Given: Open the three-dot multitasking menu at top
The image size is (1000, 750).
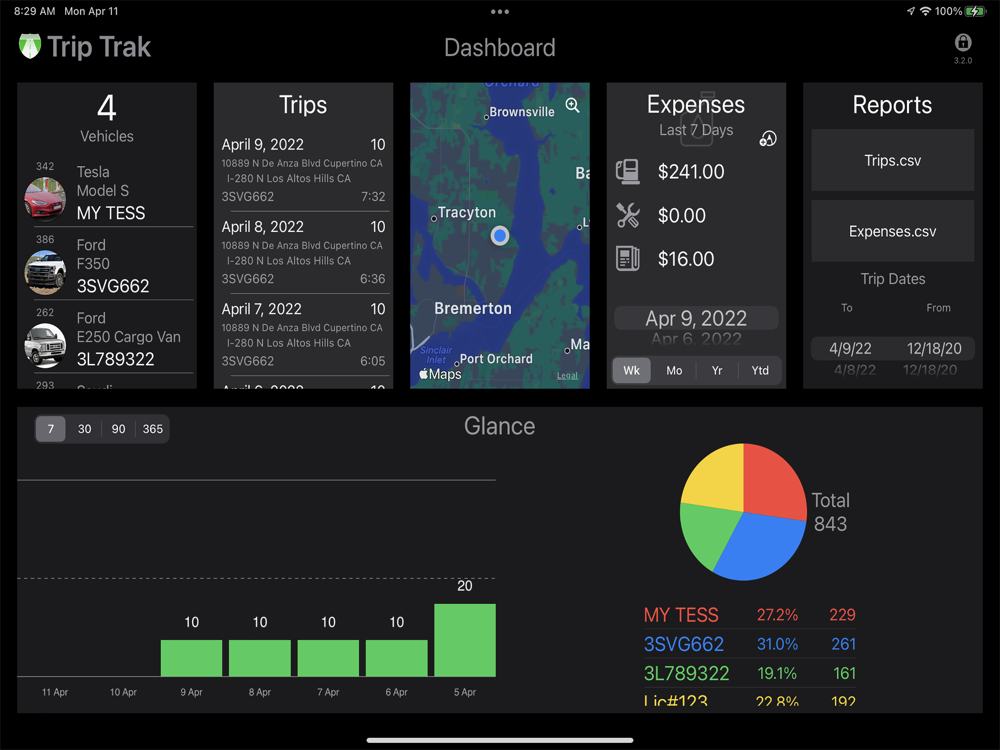Looking at the screenshot, I should point(499,11).
